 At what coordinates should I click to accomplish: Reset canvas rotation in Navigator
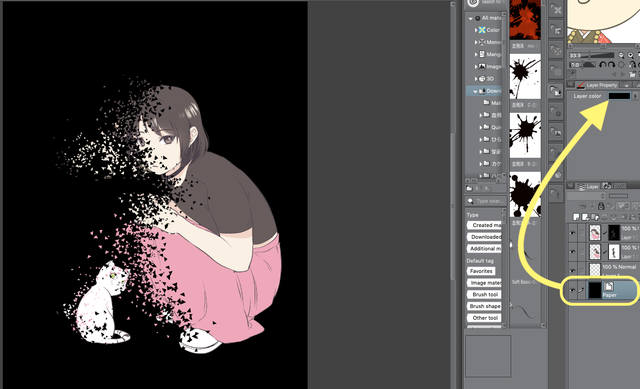click(621, 65)
